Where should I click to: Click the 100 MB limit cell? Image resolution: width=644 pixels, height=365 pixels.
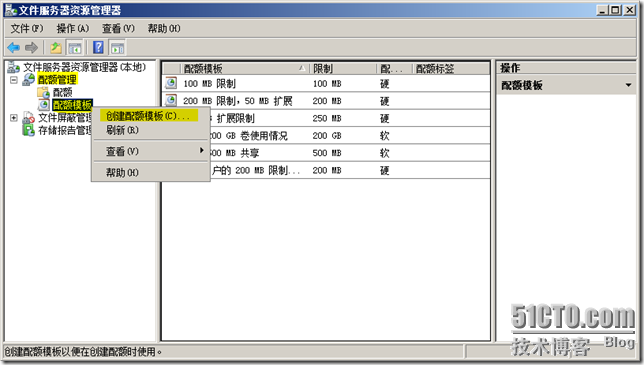(x=327, y=84)
